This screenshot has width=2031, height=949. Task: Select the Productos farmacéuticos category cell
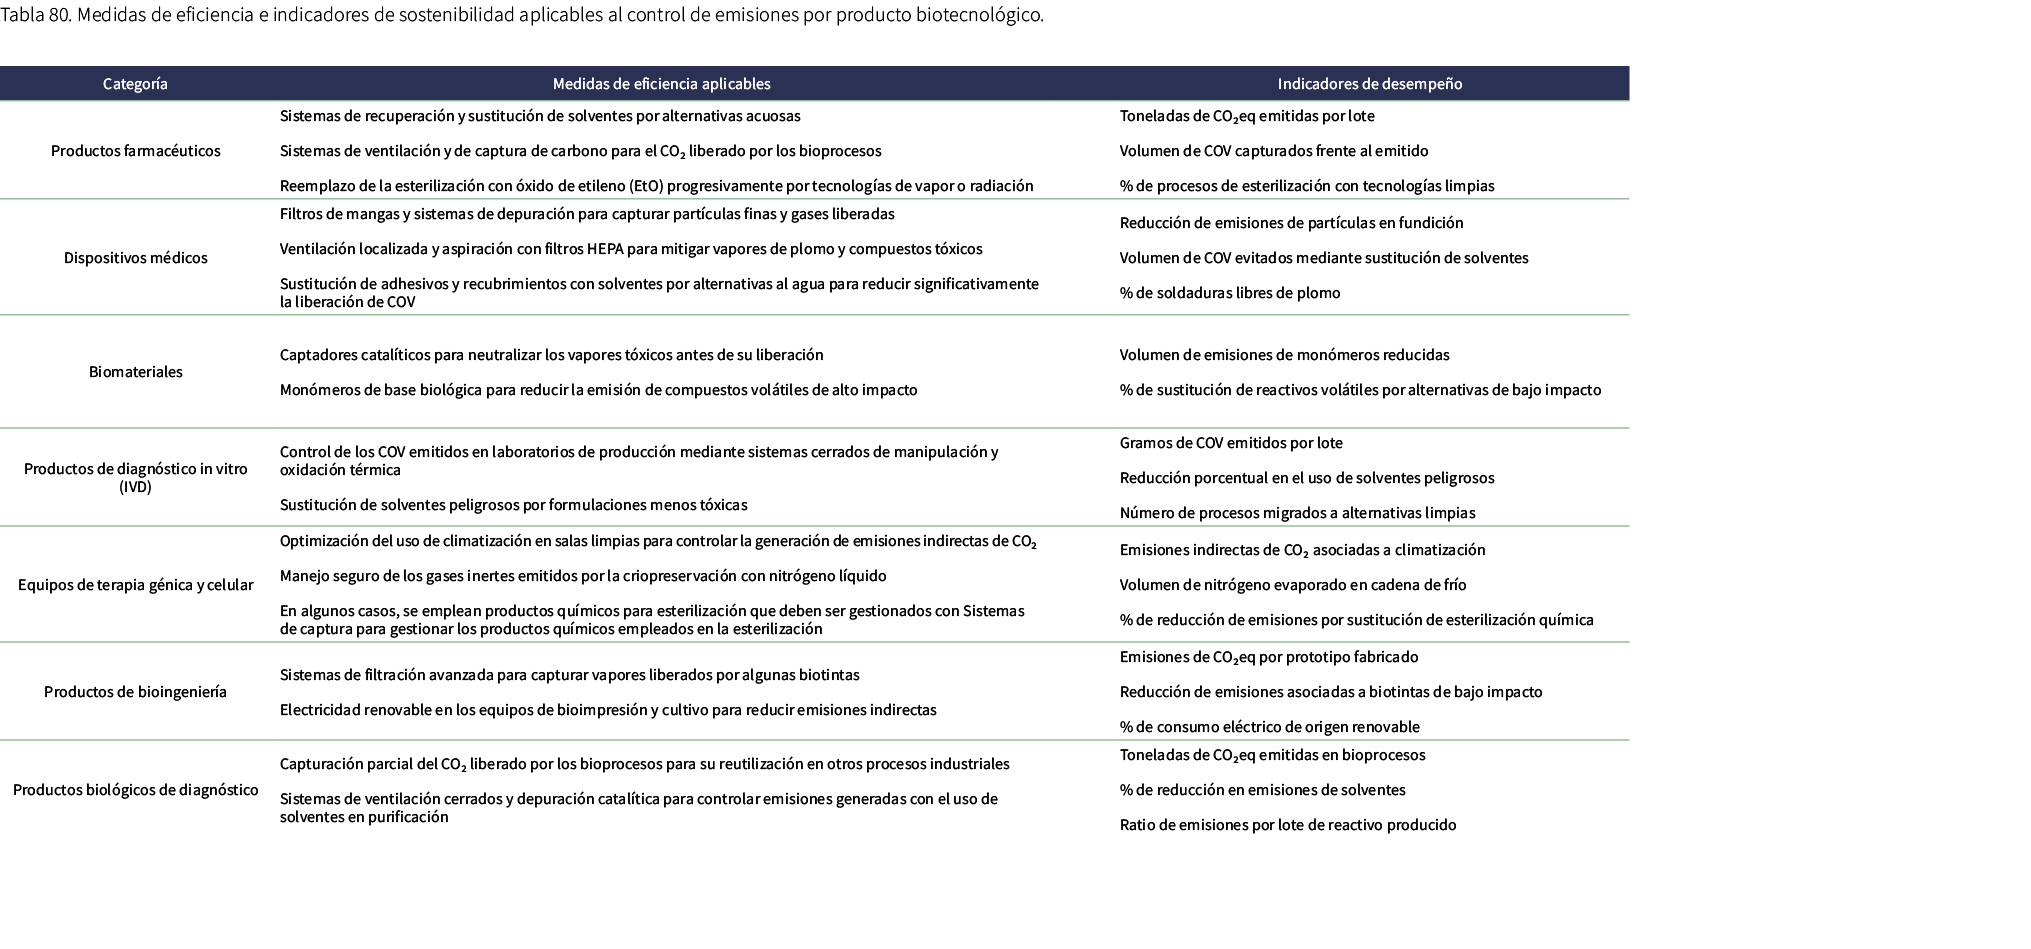pos(136,151)
